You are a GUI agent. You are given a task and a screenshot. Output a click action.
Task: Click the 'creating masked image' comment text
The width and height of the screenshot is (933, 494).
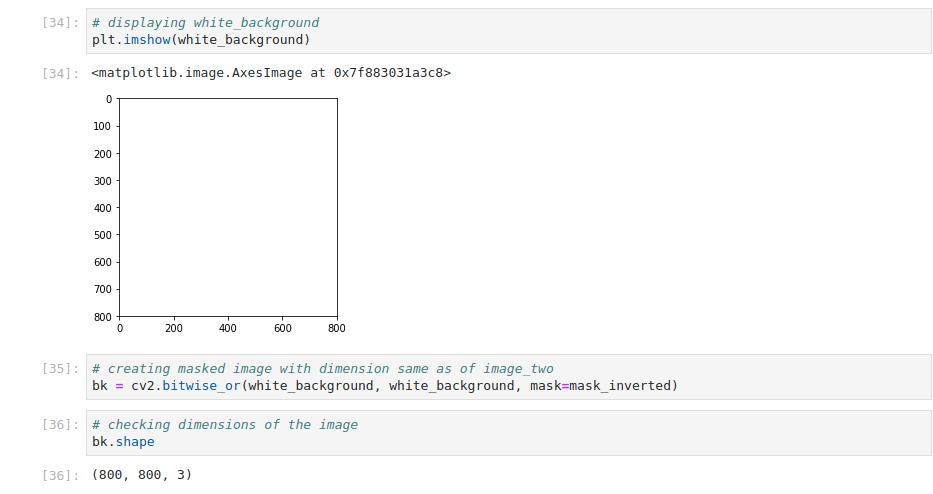[323, 368]
